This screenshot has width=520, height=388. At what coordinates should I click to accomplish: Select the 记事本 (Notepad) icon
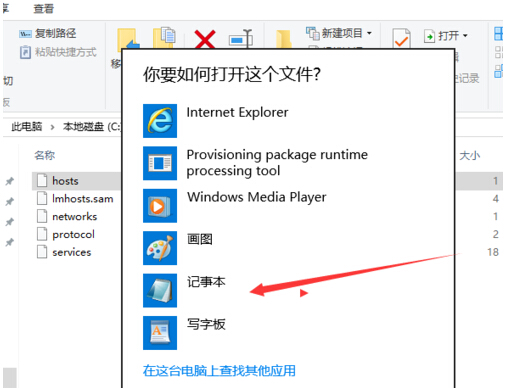click(160, 290)
